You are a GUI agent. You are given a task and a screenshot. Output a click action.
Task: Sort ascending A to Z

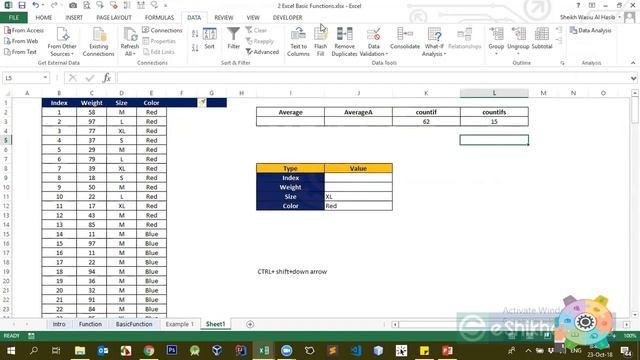pos(195,34)
